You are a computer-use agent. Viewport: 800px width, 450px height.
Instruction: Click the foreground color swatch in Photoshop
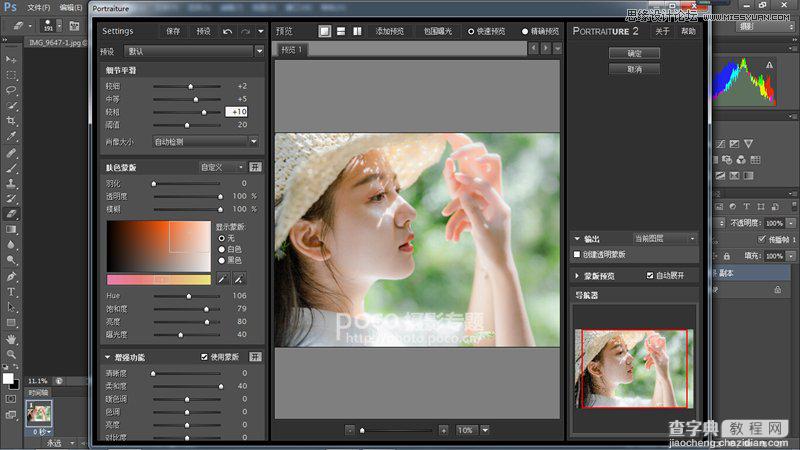[8, 378]
